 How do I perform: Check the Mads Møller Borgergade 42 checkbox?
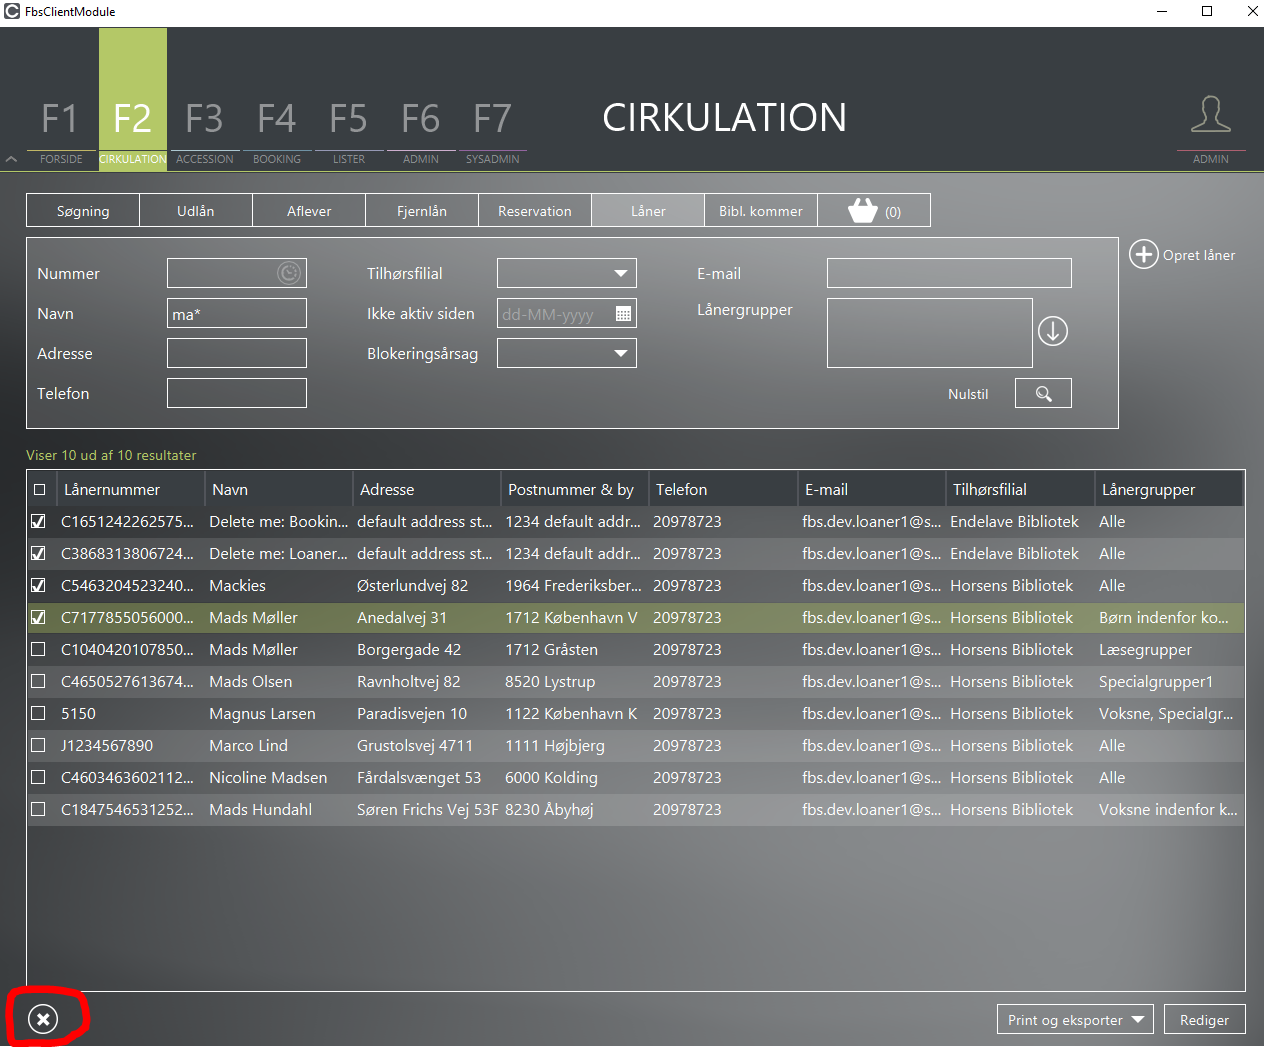(x=38, y=649)
